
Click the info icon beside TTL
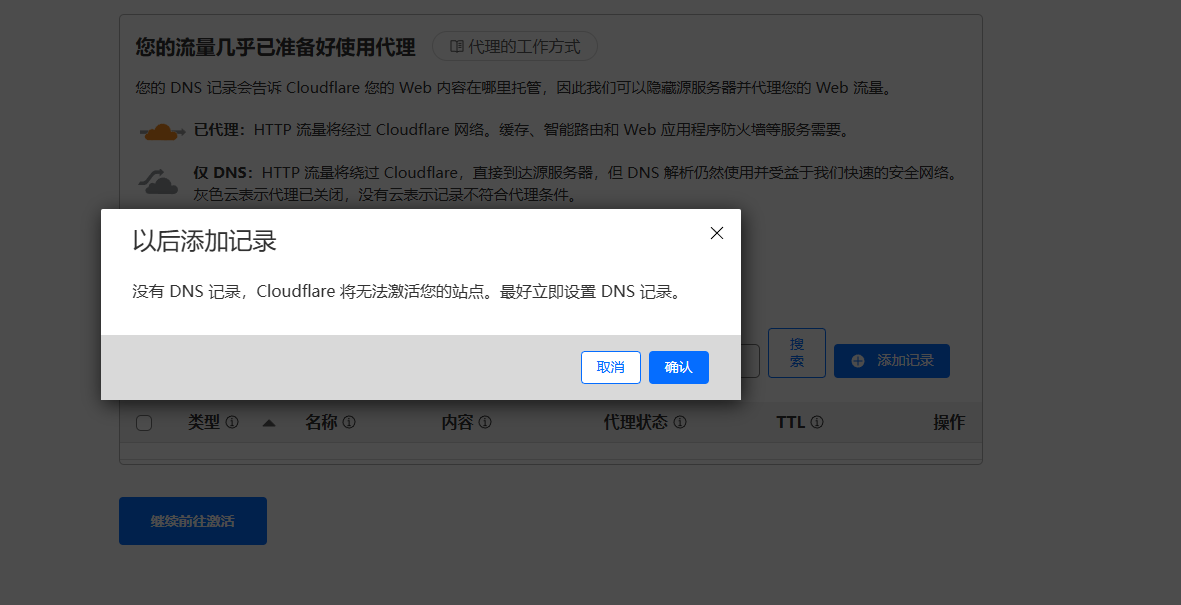[x=816, y=423]
